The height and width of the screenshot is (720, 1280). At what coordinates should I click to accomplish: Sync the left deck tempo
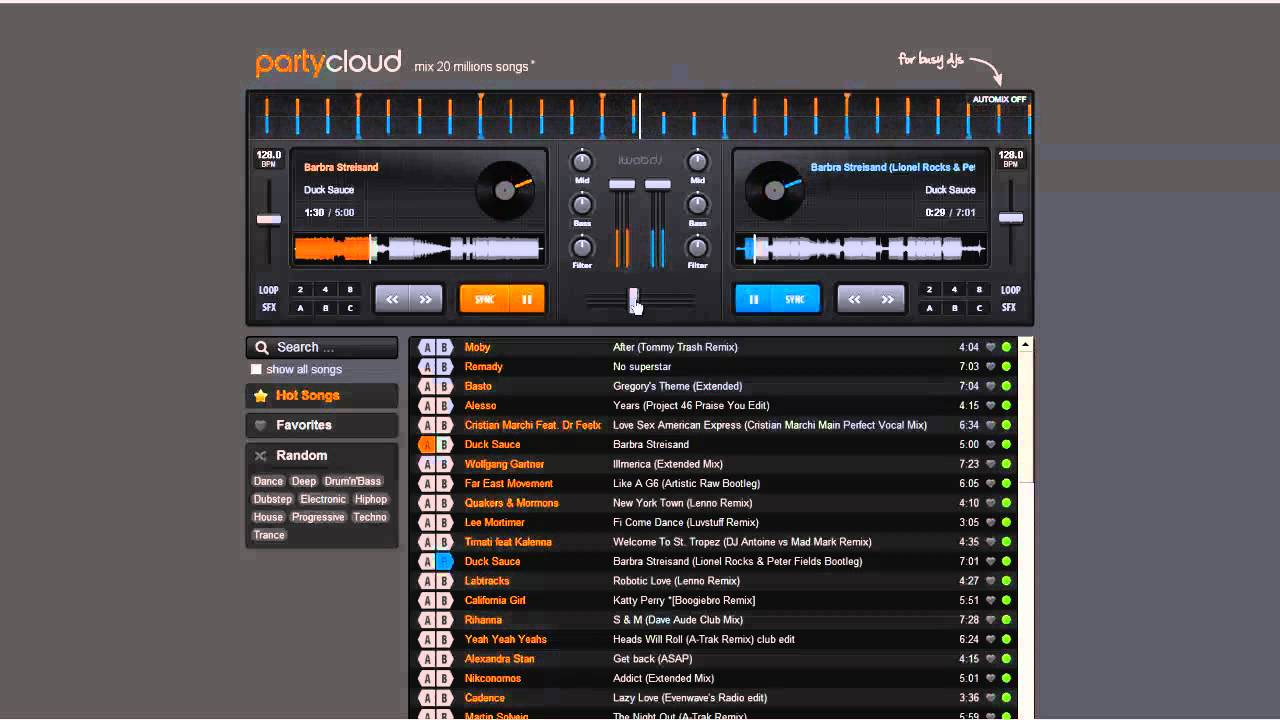pyautogui.click(x=485, y=299)
